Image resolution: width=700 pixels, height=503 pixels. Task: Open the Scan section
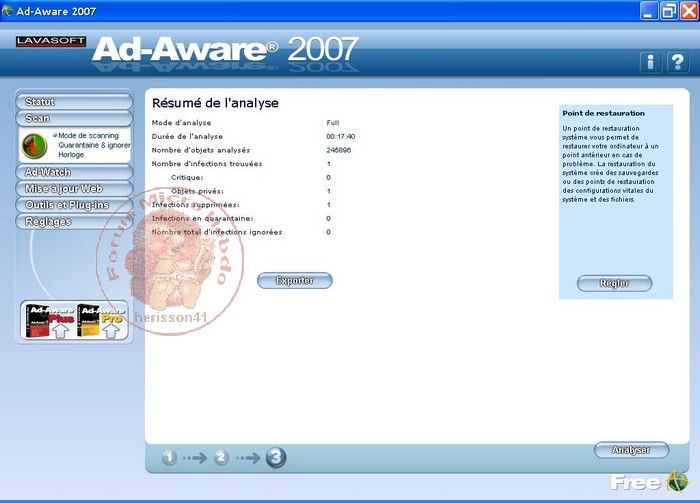pos(74,118)
